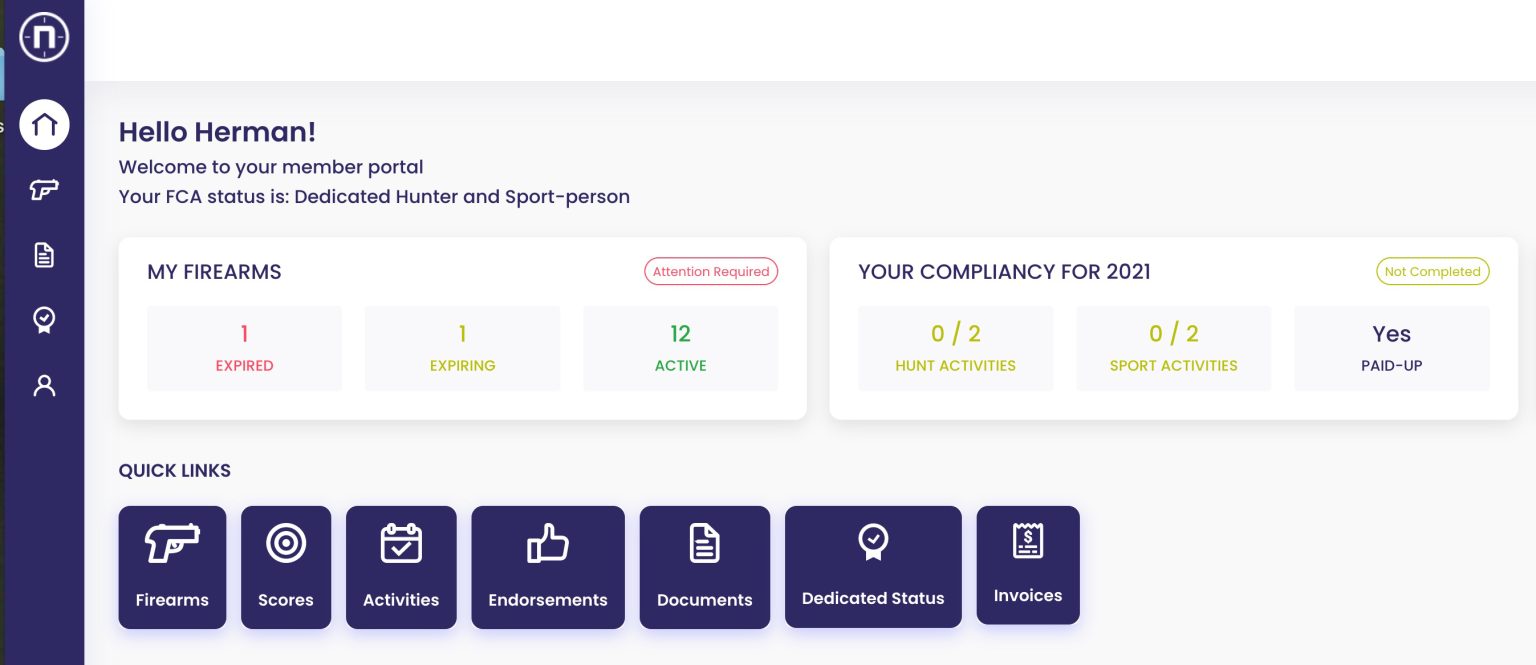Click the app logo in sidebar
Viewport: 1536px width, 665px height.
[x=44, y=37]
